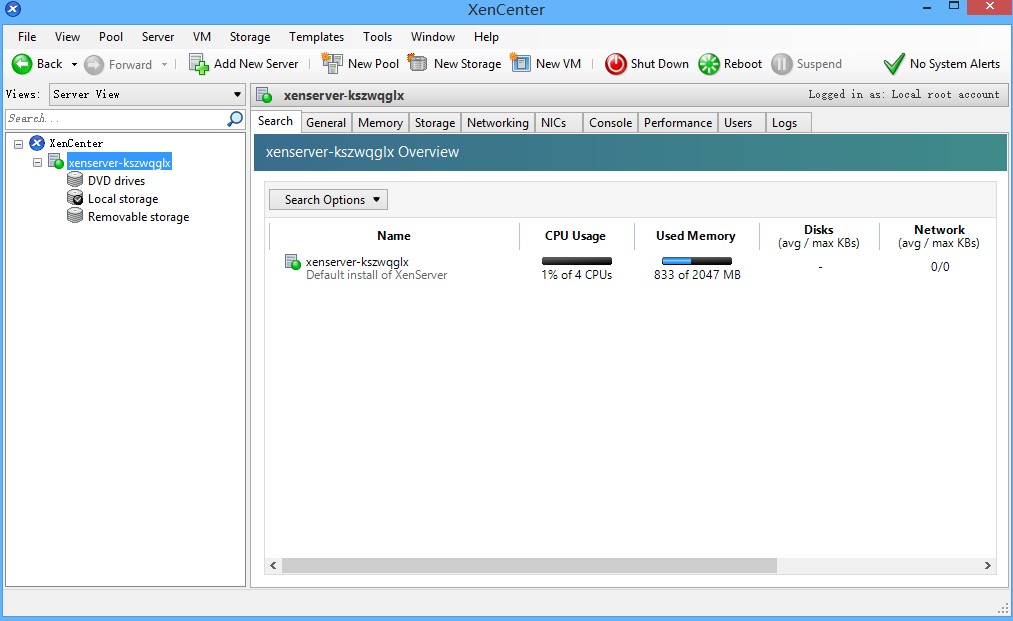
Task: Click the Network column header
Action: [x=939, y=236]
